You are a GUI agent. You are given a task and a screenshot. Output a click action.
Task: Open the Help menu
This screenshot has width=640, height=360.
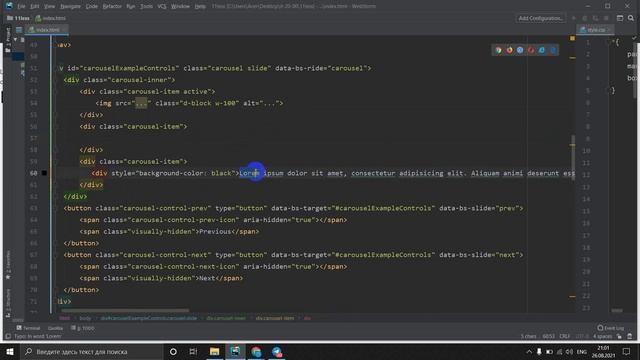click(200, 7)
